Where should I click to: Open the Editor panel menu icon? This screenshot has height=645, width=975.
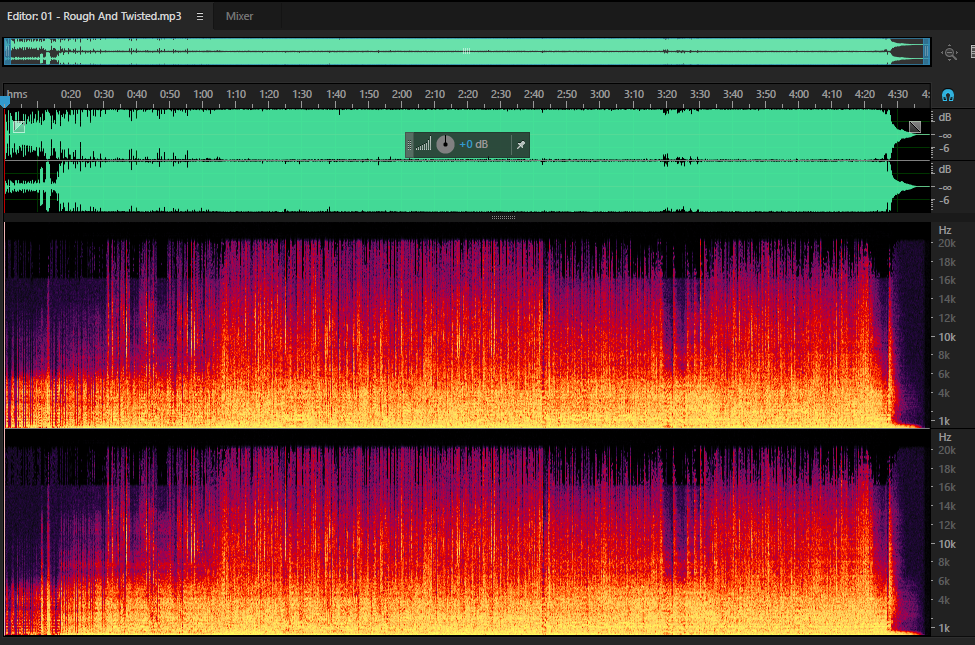200,17
